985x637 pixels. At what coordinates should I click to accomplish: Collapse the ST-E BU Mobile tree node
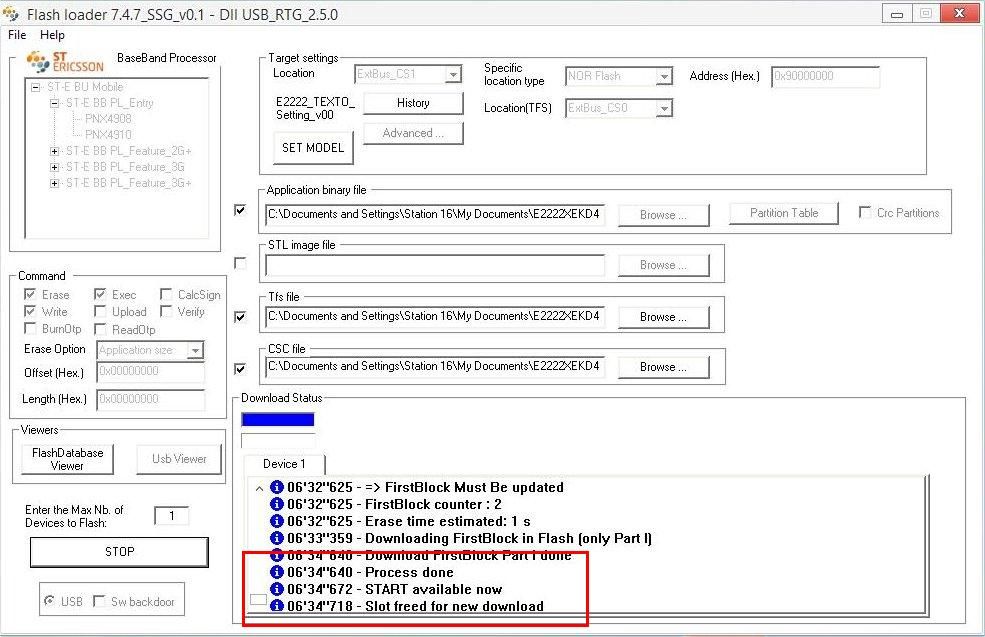point(36,87)
